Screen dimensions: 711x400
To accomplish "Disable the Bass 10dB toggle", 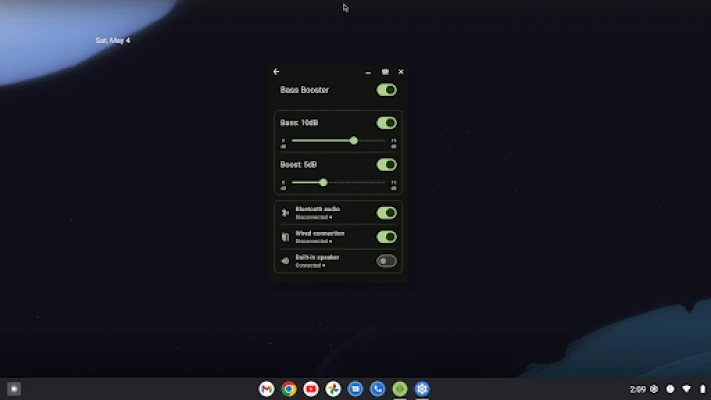I will tap(386, 123).
